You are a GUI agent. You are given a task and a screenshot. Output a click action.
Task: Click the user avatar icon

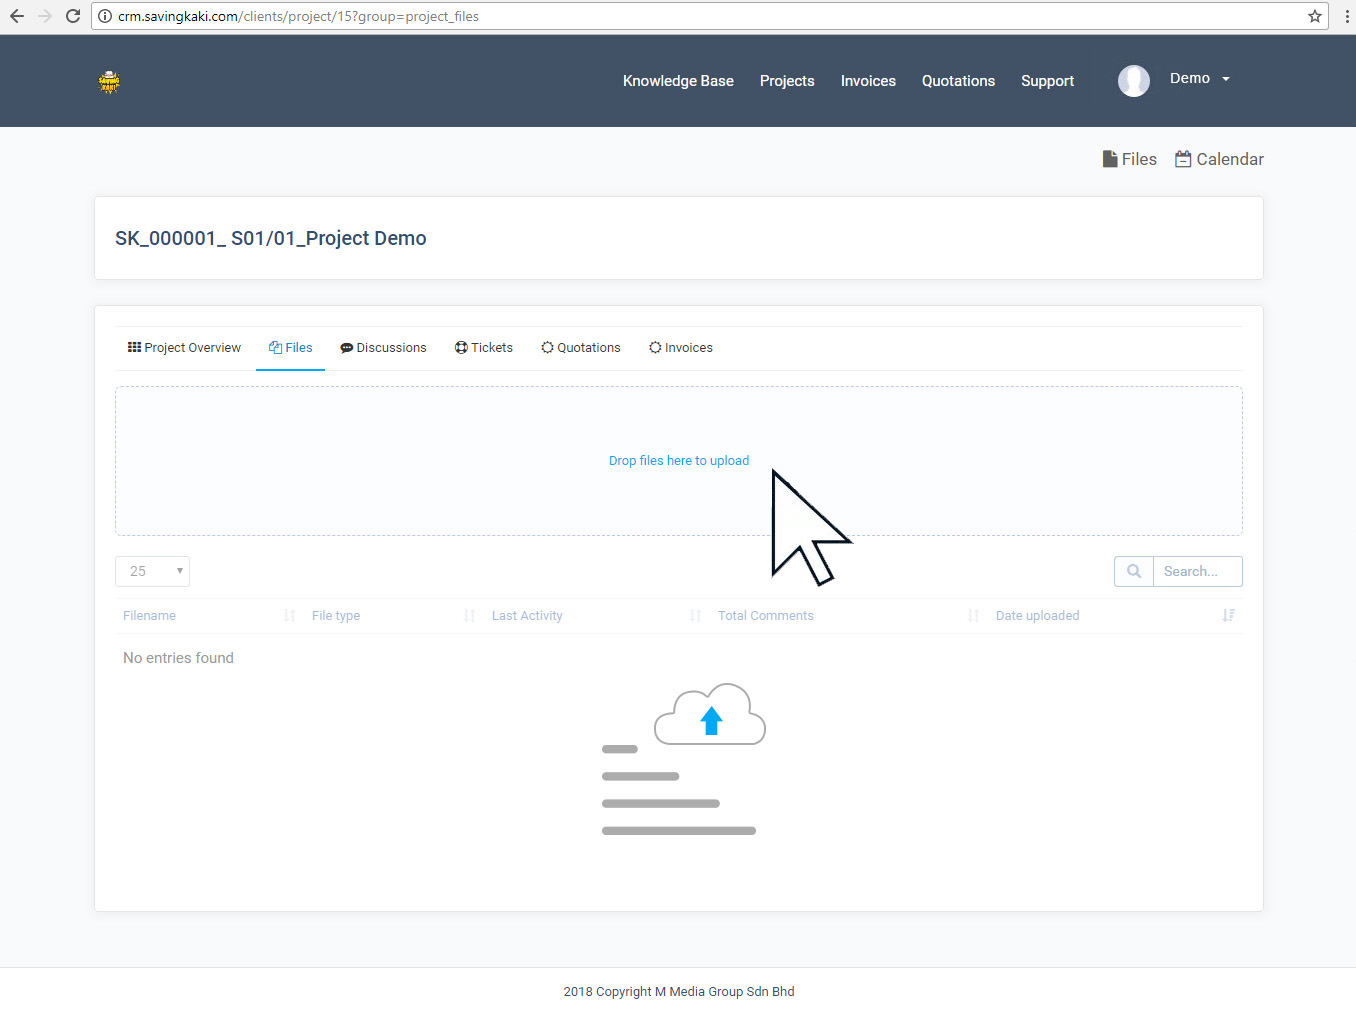pos(1133,80)
